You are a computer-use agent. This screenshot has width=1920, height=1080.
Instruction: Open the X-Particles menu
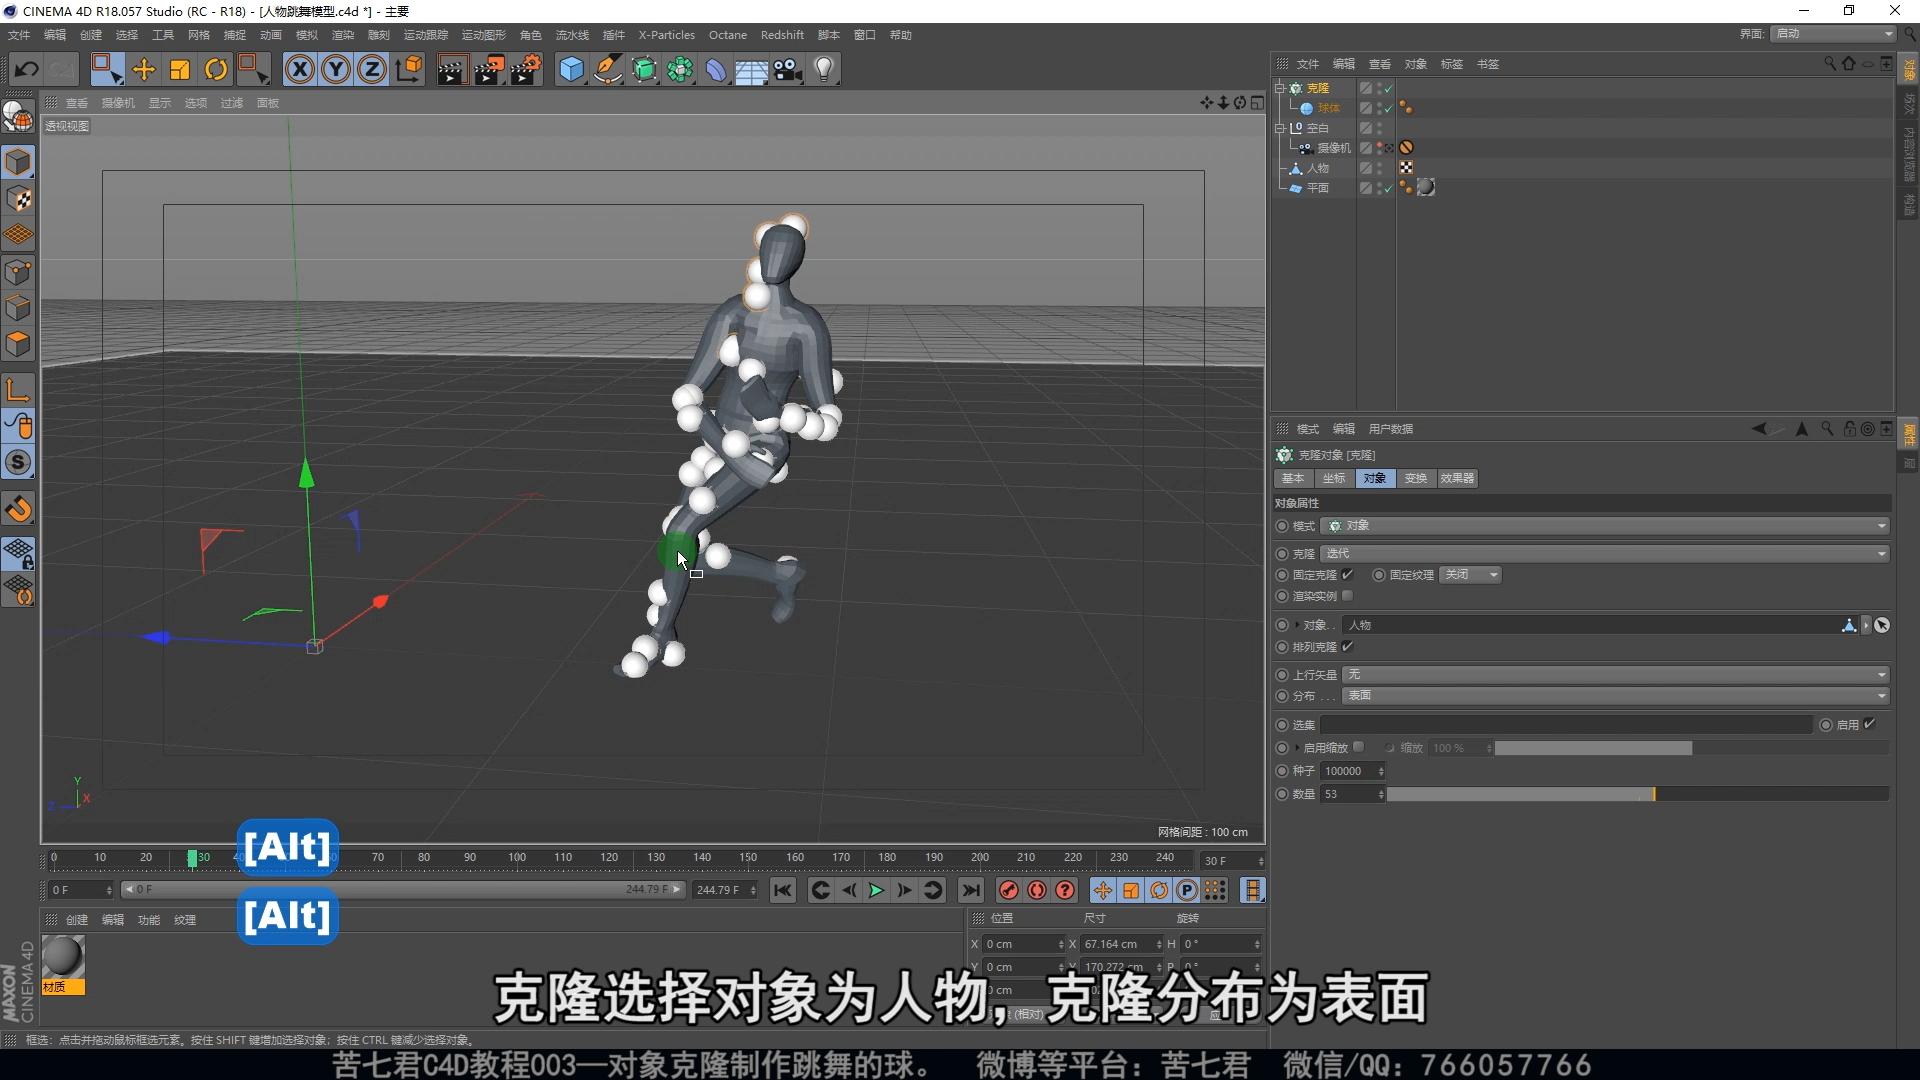coord(667,35)
